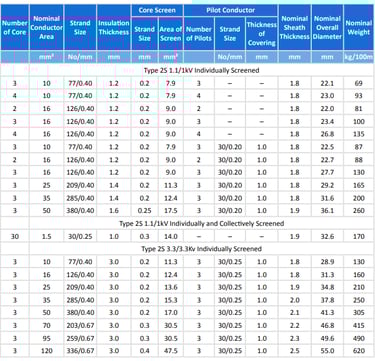The height and width of the screenshot is (361, 375).
Task: Select overall diameter value 22.5
Action: [x=327, y=147]
